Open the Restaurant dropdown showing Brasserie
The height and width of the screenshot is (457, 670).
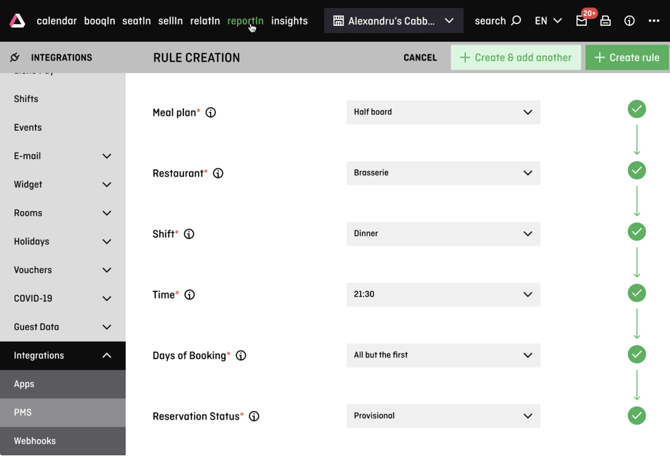pyautogui.click(x=443, y=173)
